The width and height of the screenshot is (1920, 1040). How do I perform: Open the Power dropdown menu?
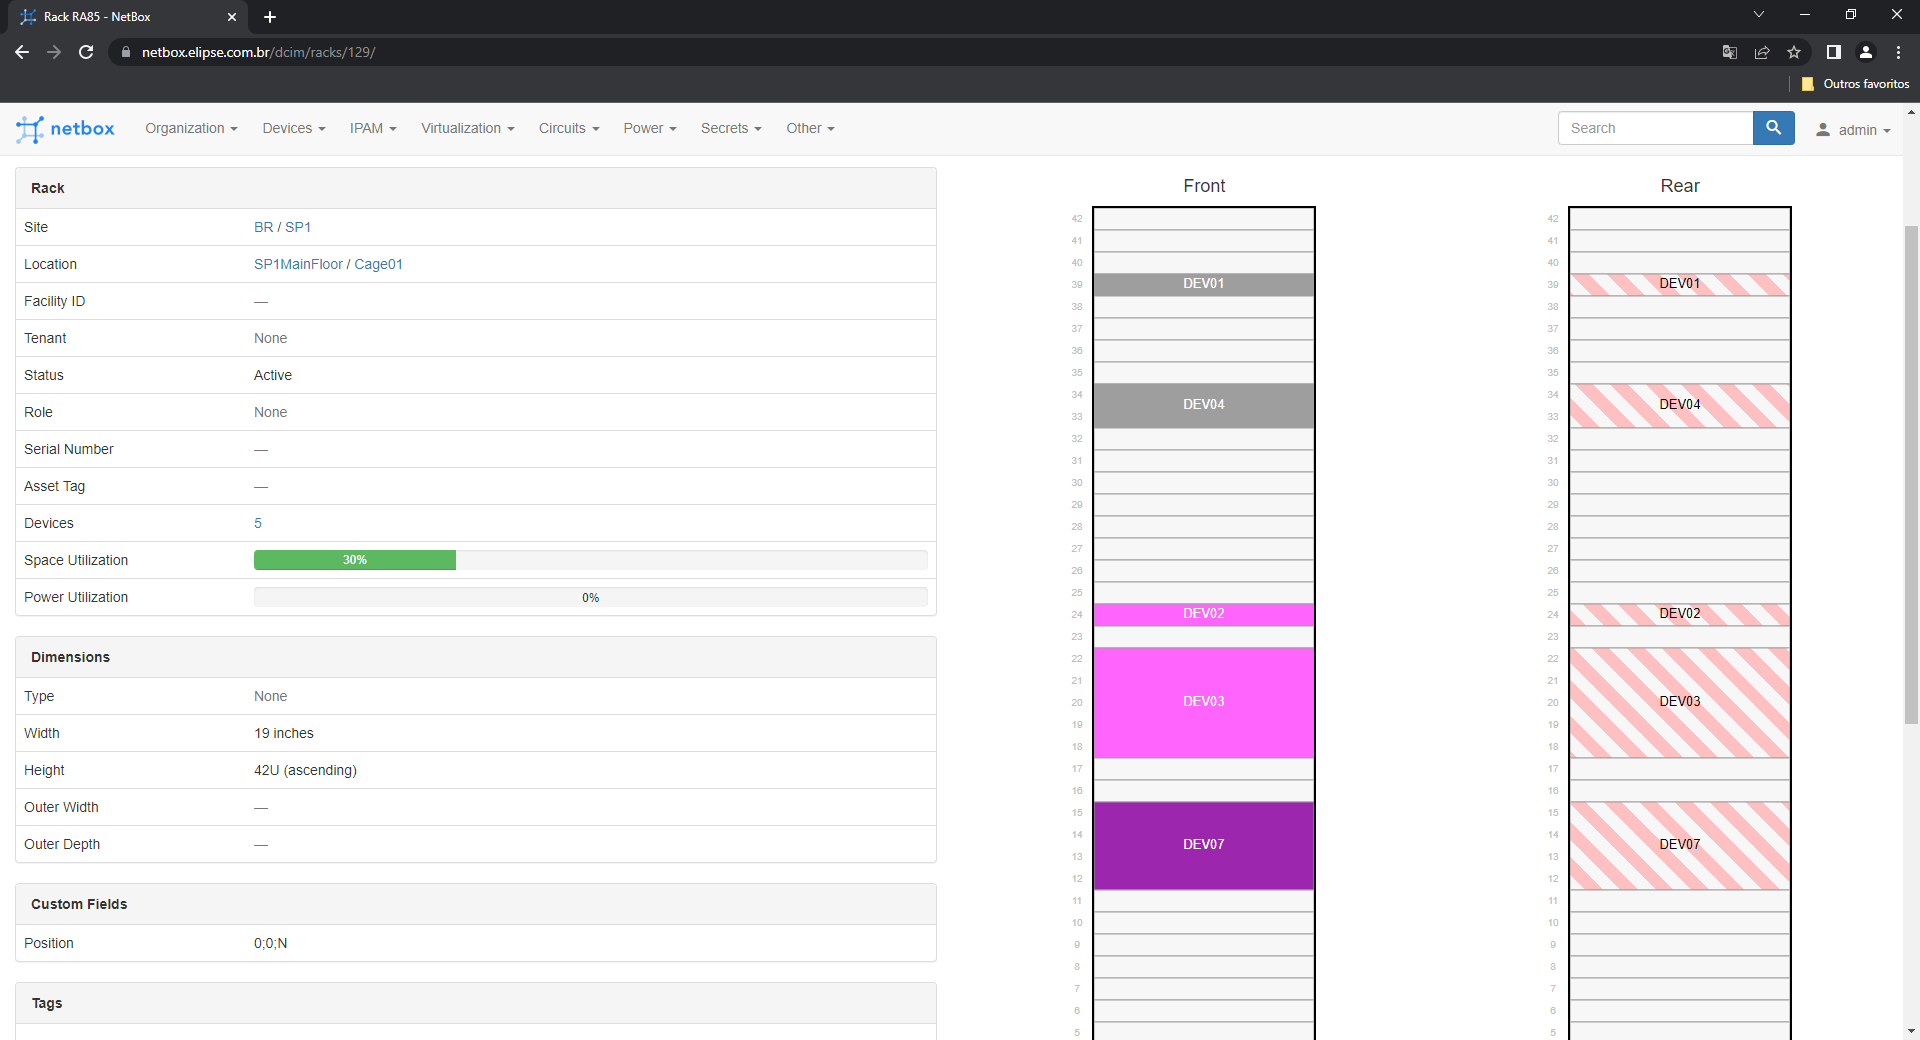point(650,128)
